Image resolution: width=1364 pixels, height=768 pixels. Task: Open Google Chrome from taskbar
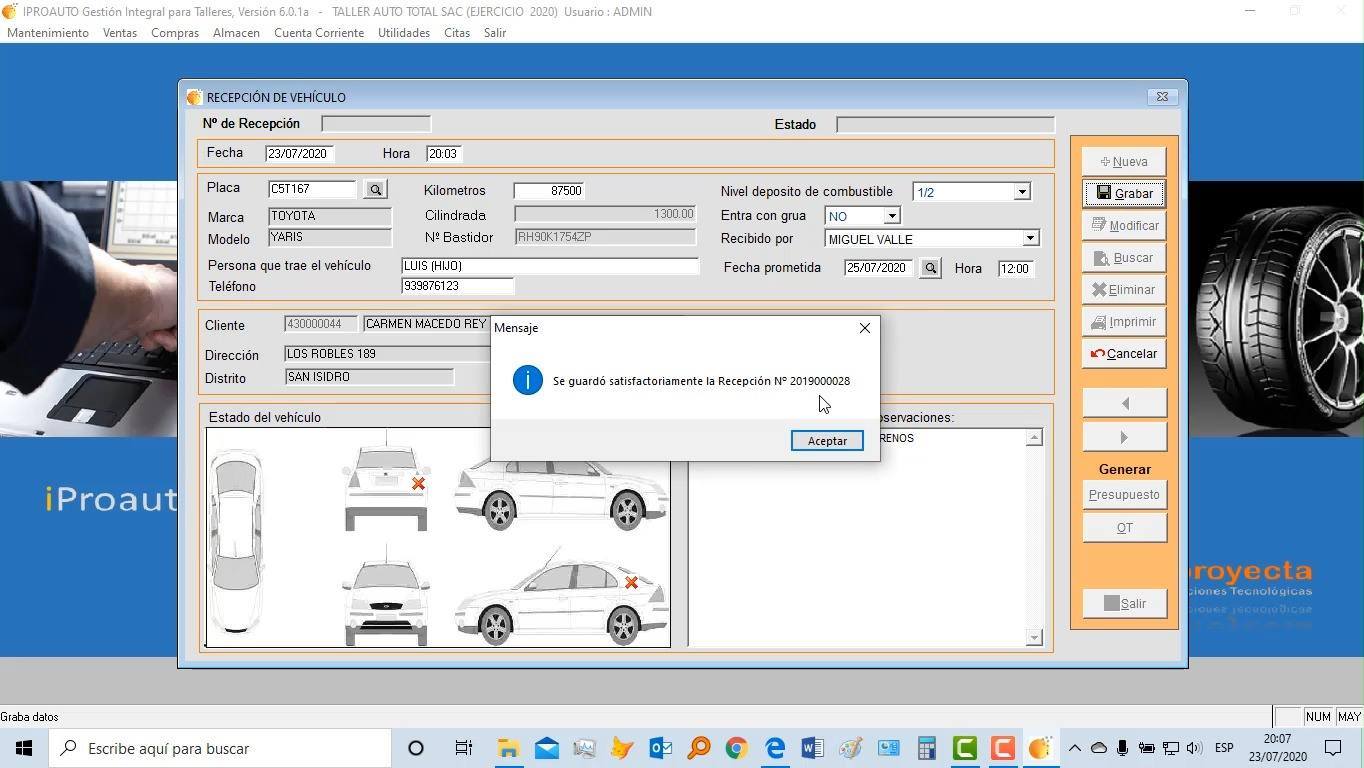pos(736,748)
